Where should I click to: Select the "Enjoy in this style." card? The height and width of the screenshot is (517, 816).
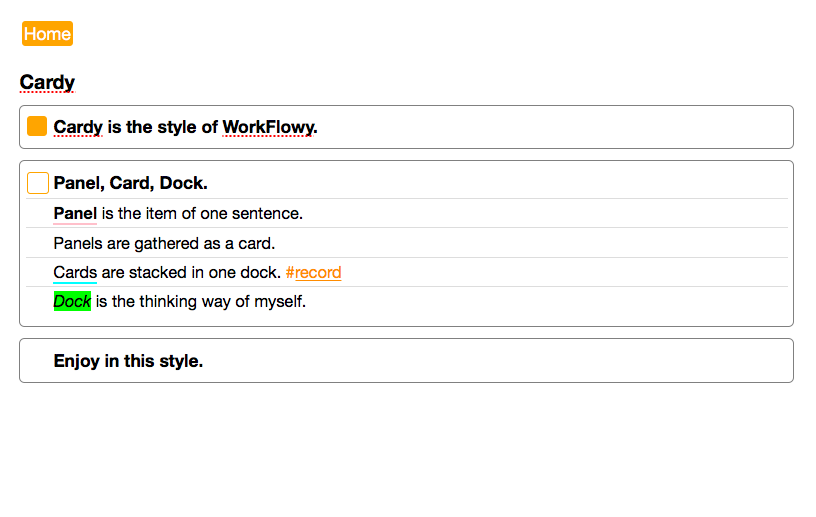(x=128, y=361)
